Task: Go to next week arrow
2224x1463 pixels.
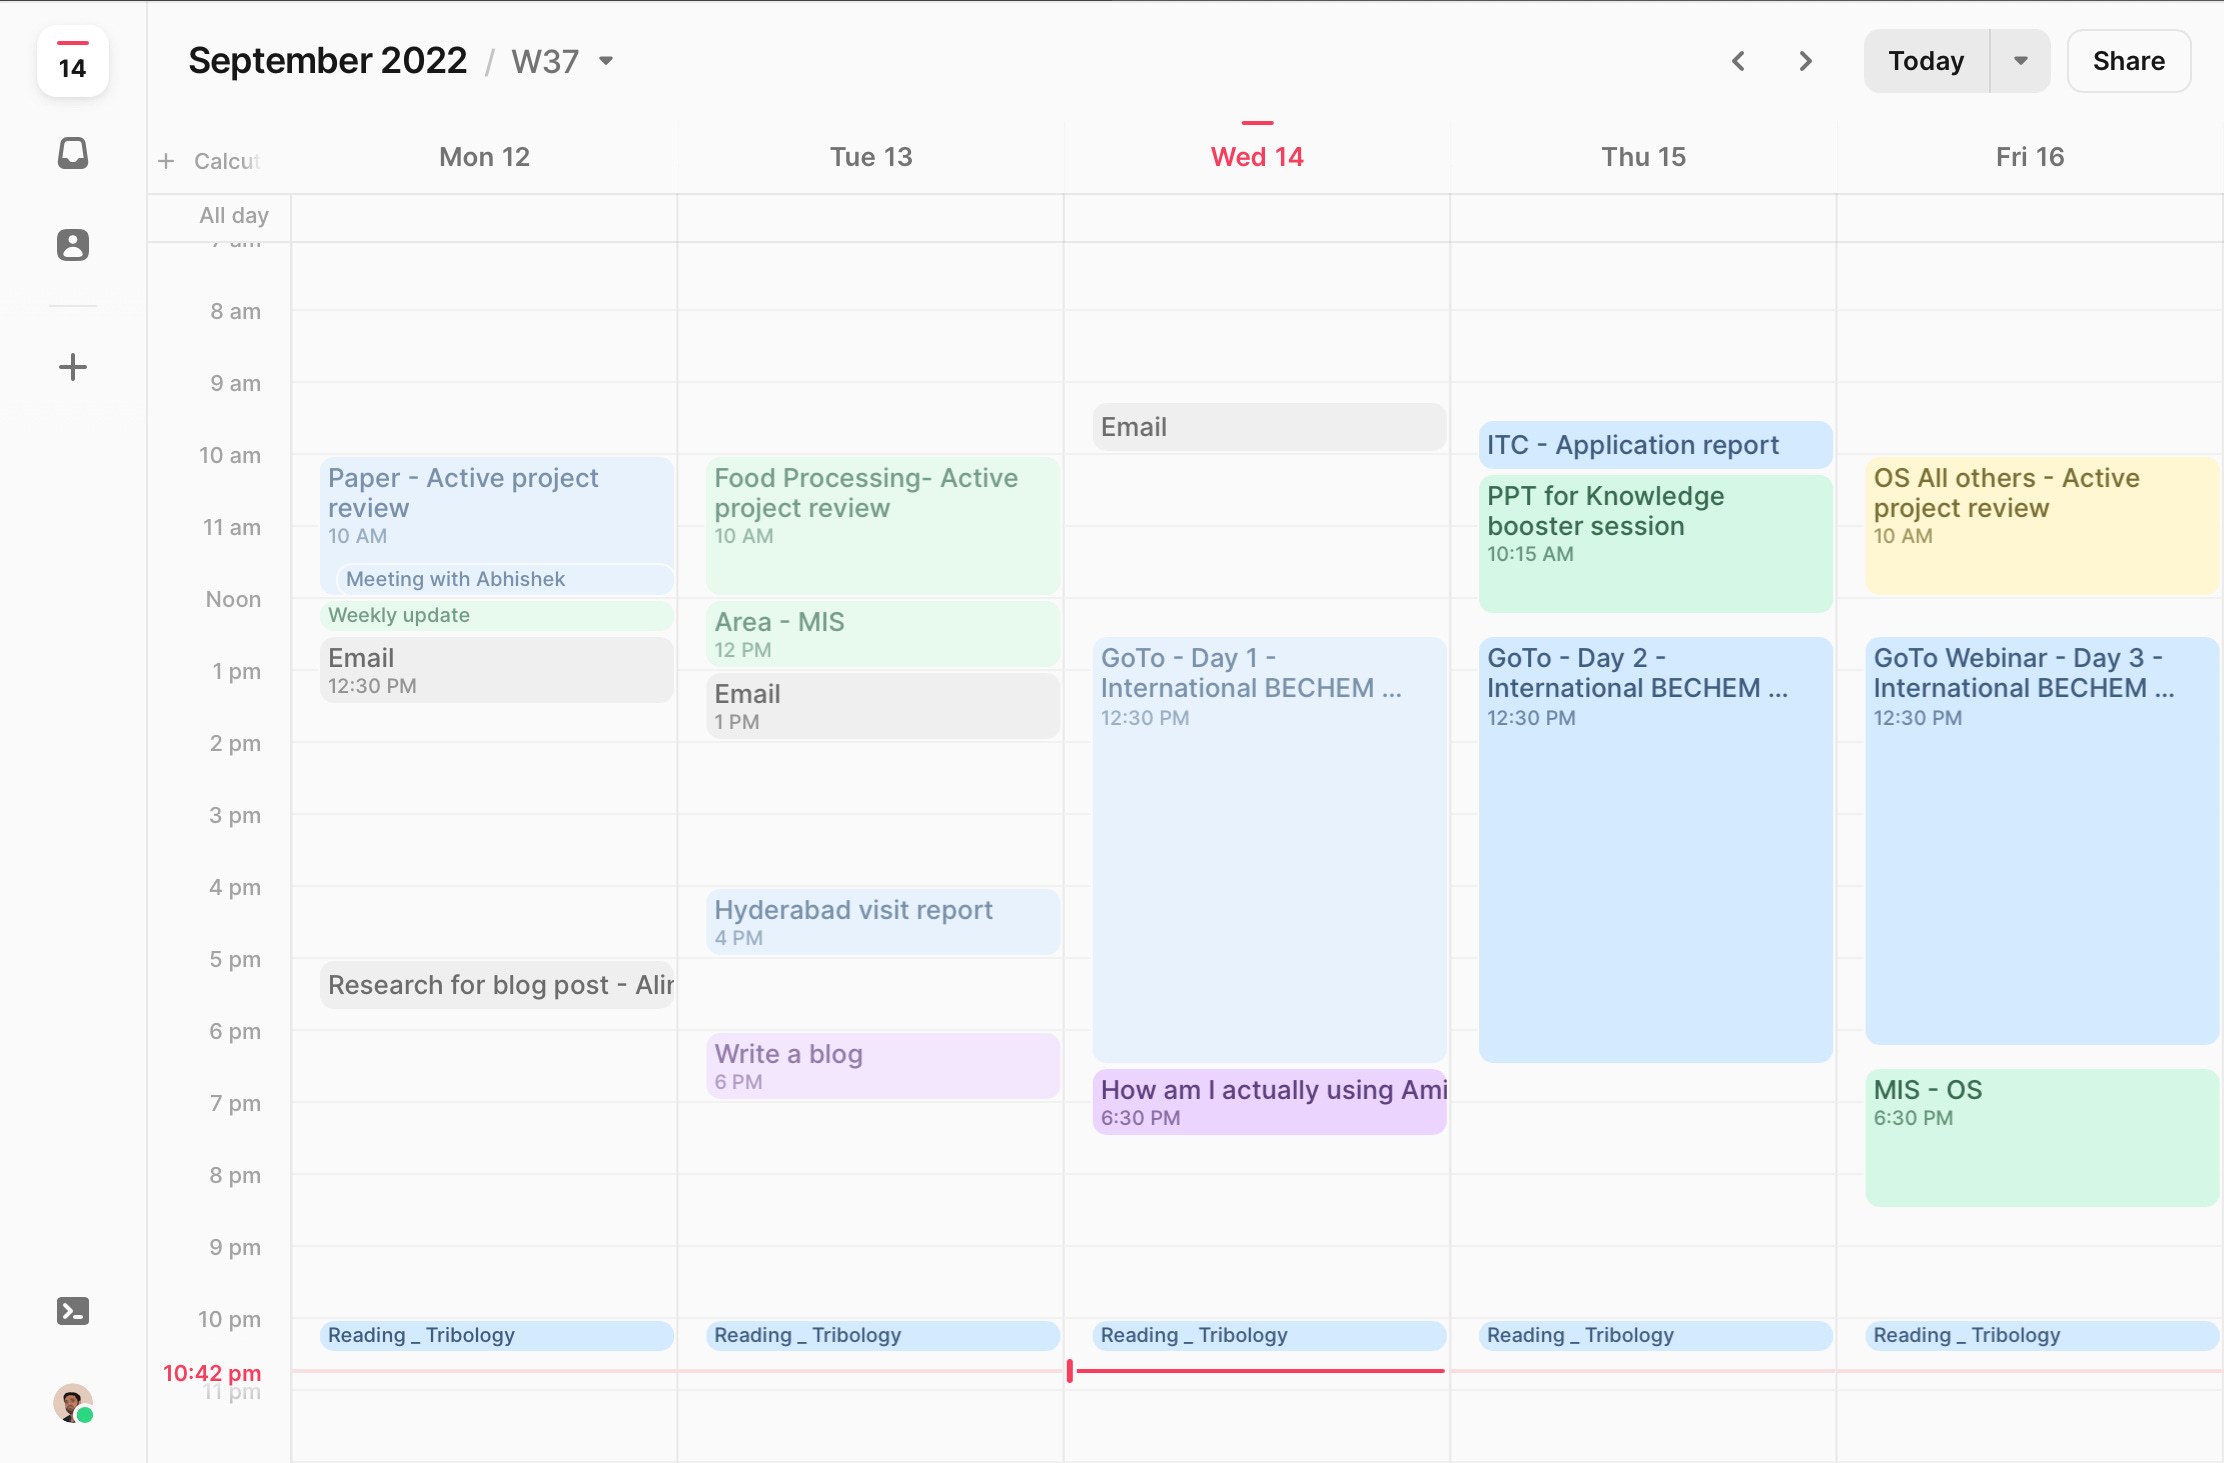Action: 1805,61
